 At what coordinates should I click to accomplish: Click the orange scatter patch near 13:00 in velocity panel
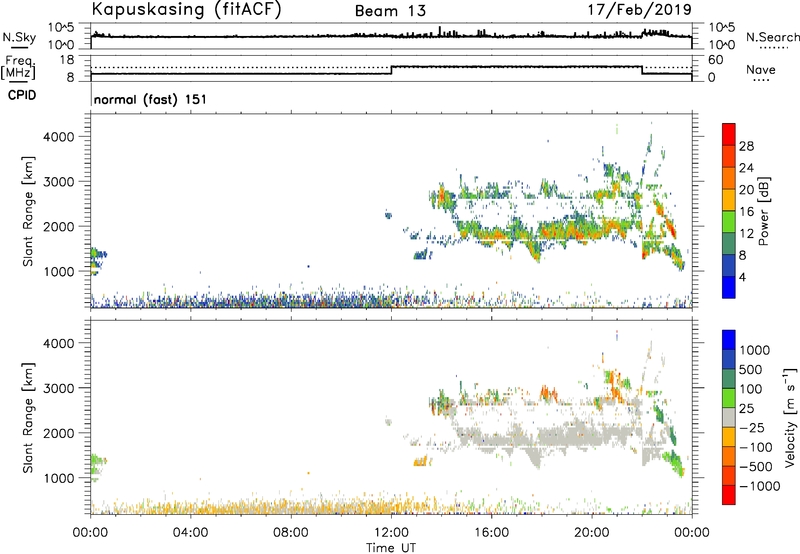[x=420, y=462]
